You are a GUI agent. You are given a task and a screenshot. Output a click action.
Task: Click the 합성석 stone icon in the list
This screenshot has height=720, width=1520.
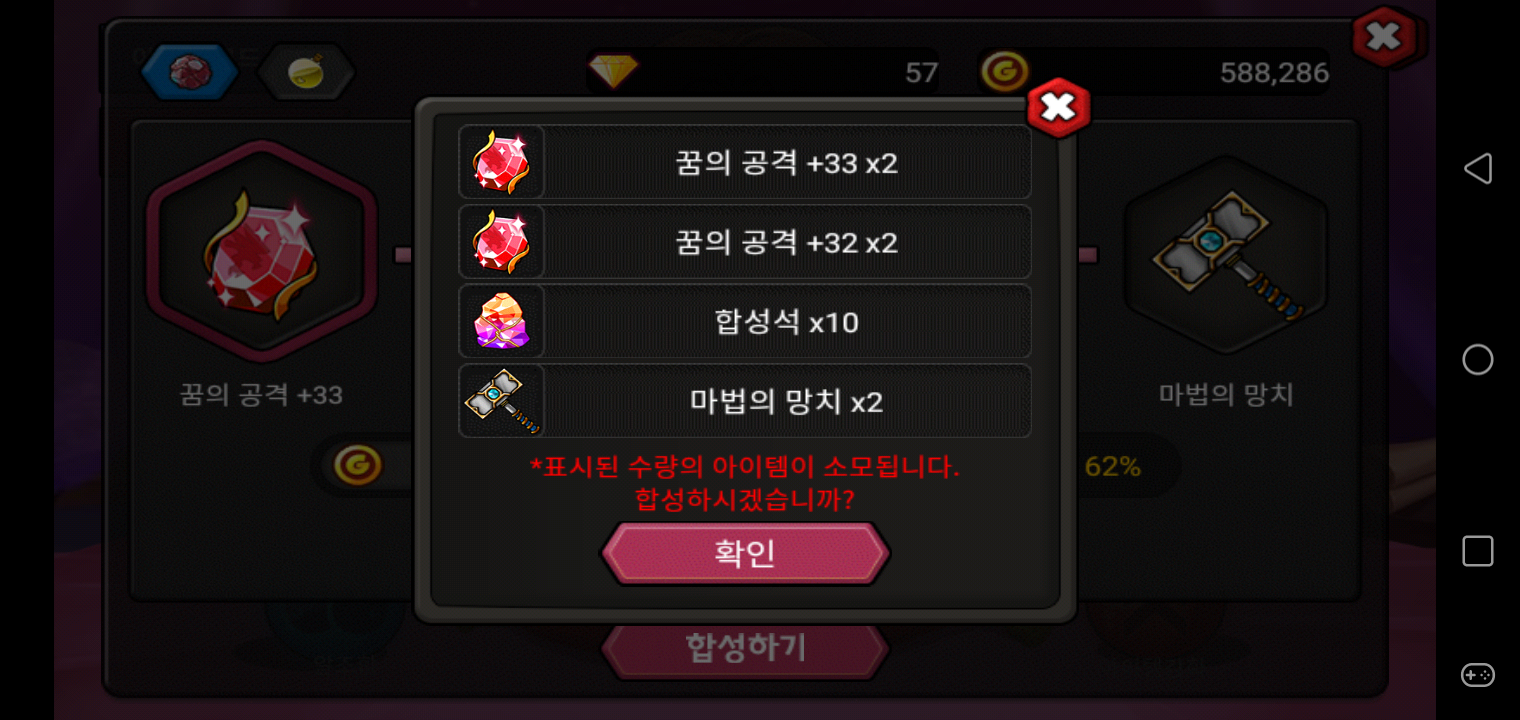coord(501,321)
